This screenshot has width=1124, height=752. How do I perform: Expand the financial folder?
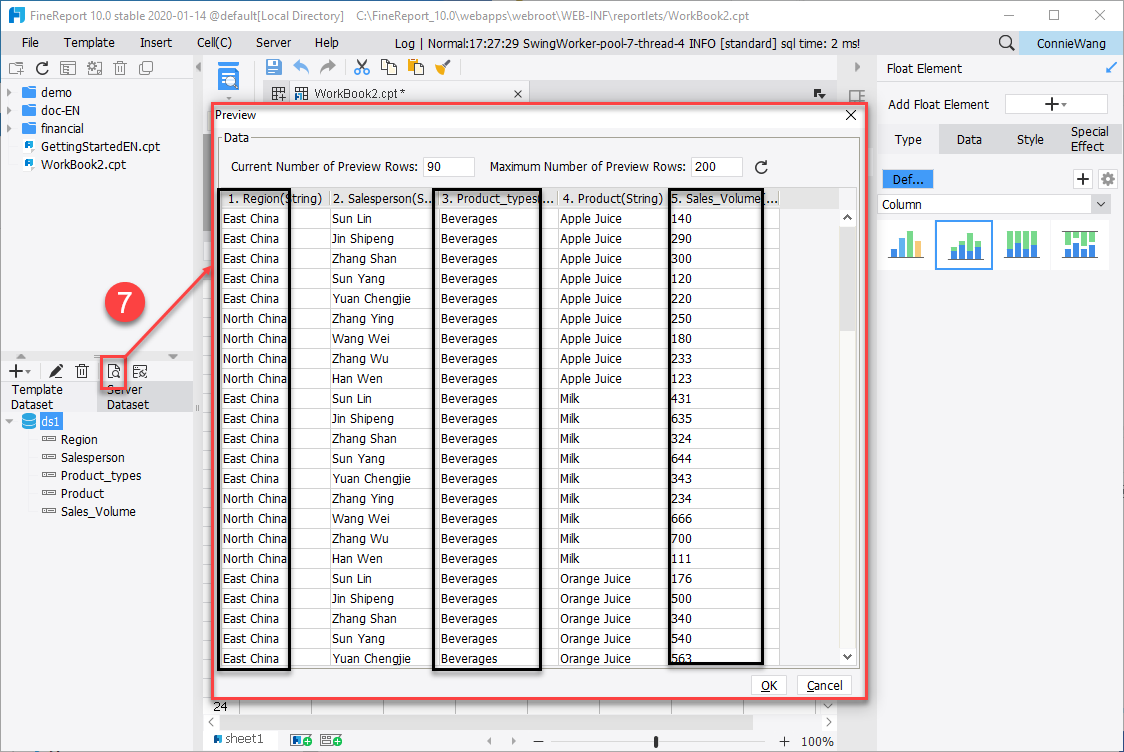coord(9,128)
